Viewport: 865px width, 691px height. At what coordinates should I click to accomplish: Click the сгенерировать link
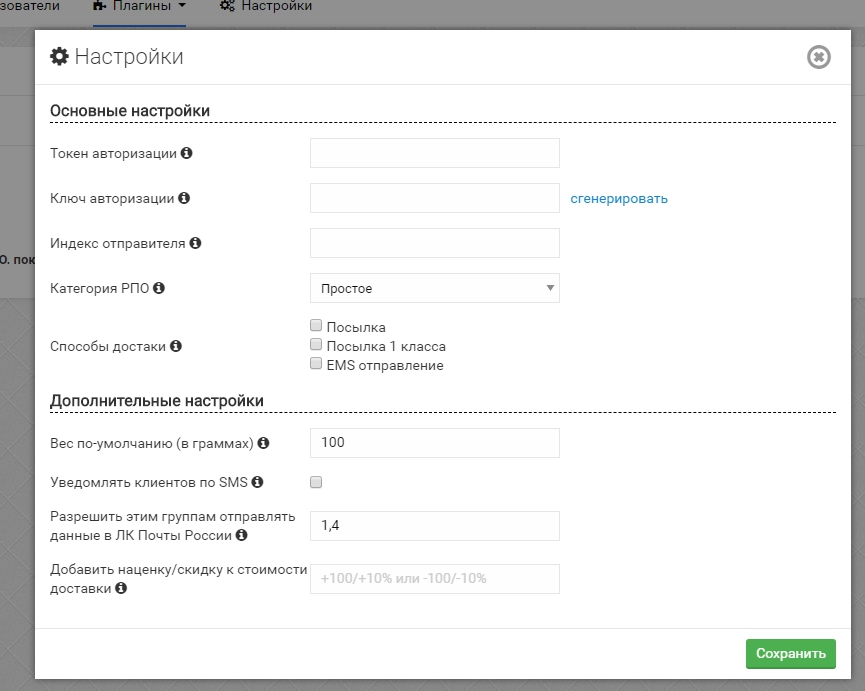[x=619, y=198]
